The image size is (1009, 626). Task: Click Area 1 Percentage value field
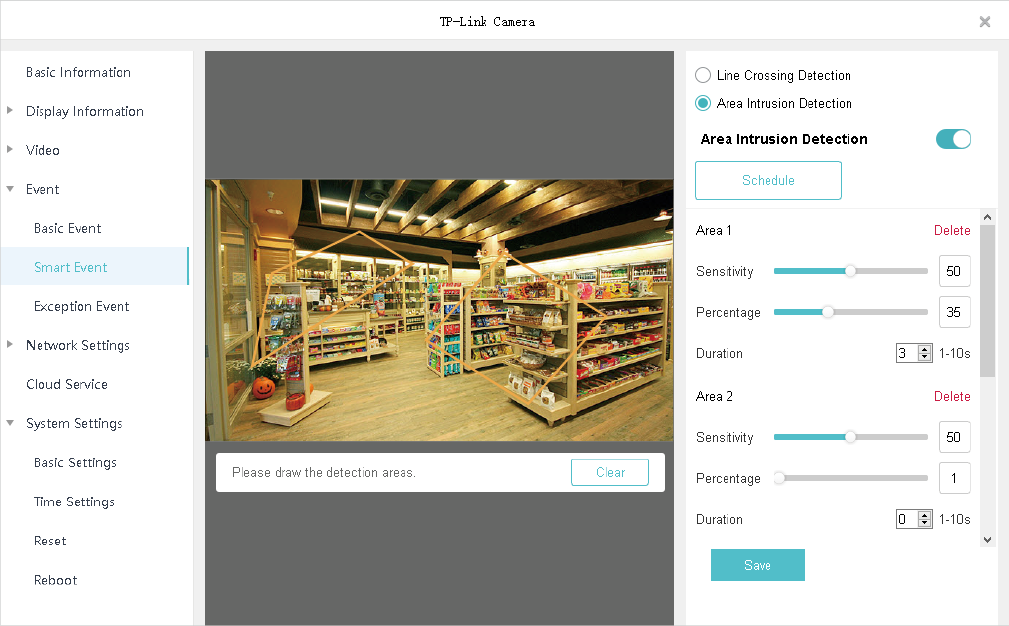pos(954,312)
